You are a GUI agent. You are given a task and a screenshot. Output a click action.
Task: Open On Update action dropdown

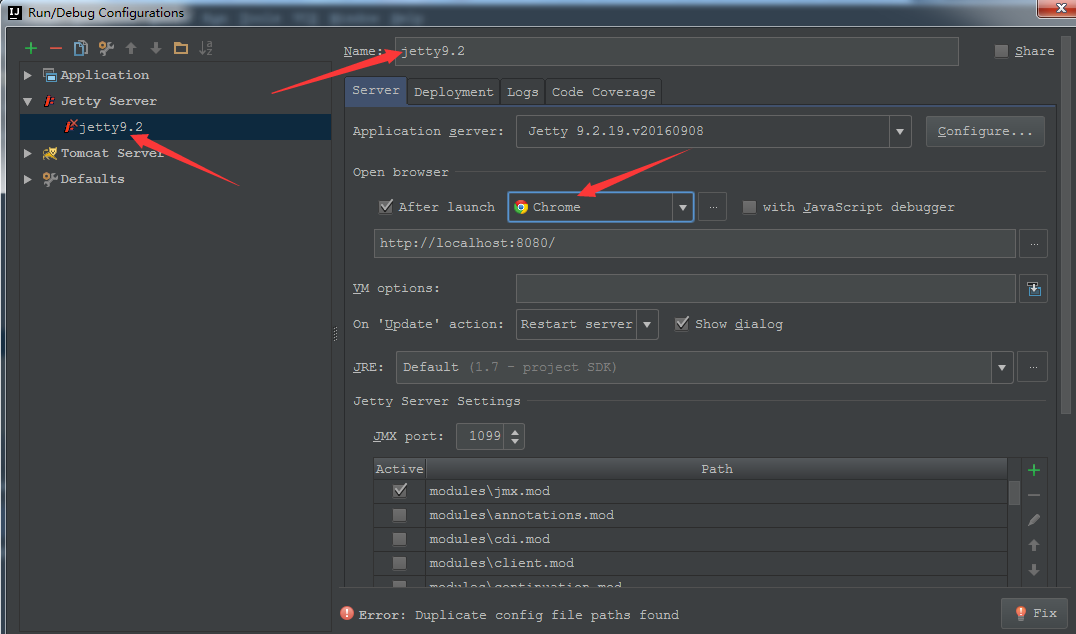(646, 325)
